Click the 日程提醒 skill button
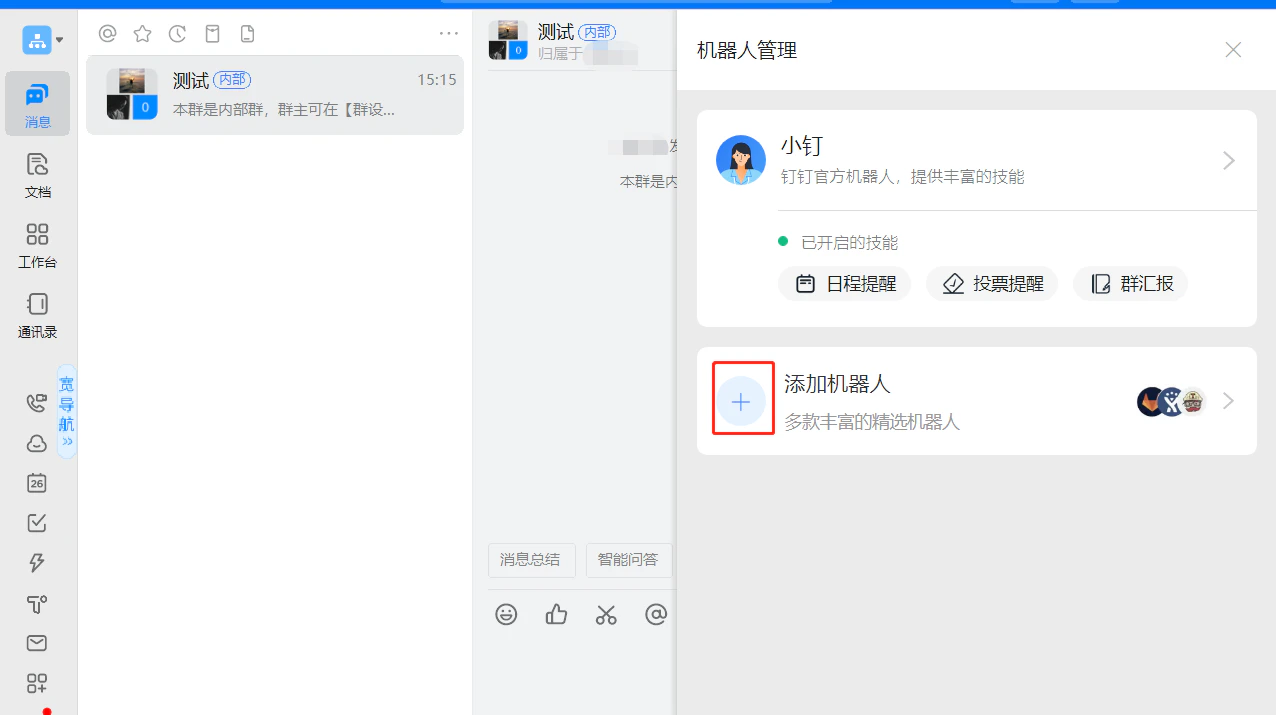This screenshot has width=1276, height=715. tap(845, 284)
